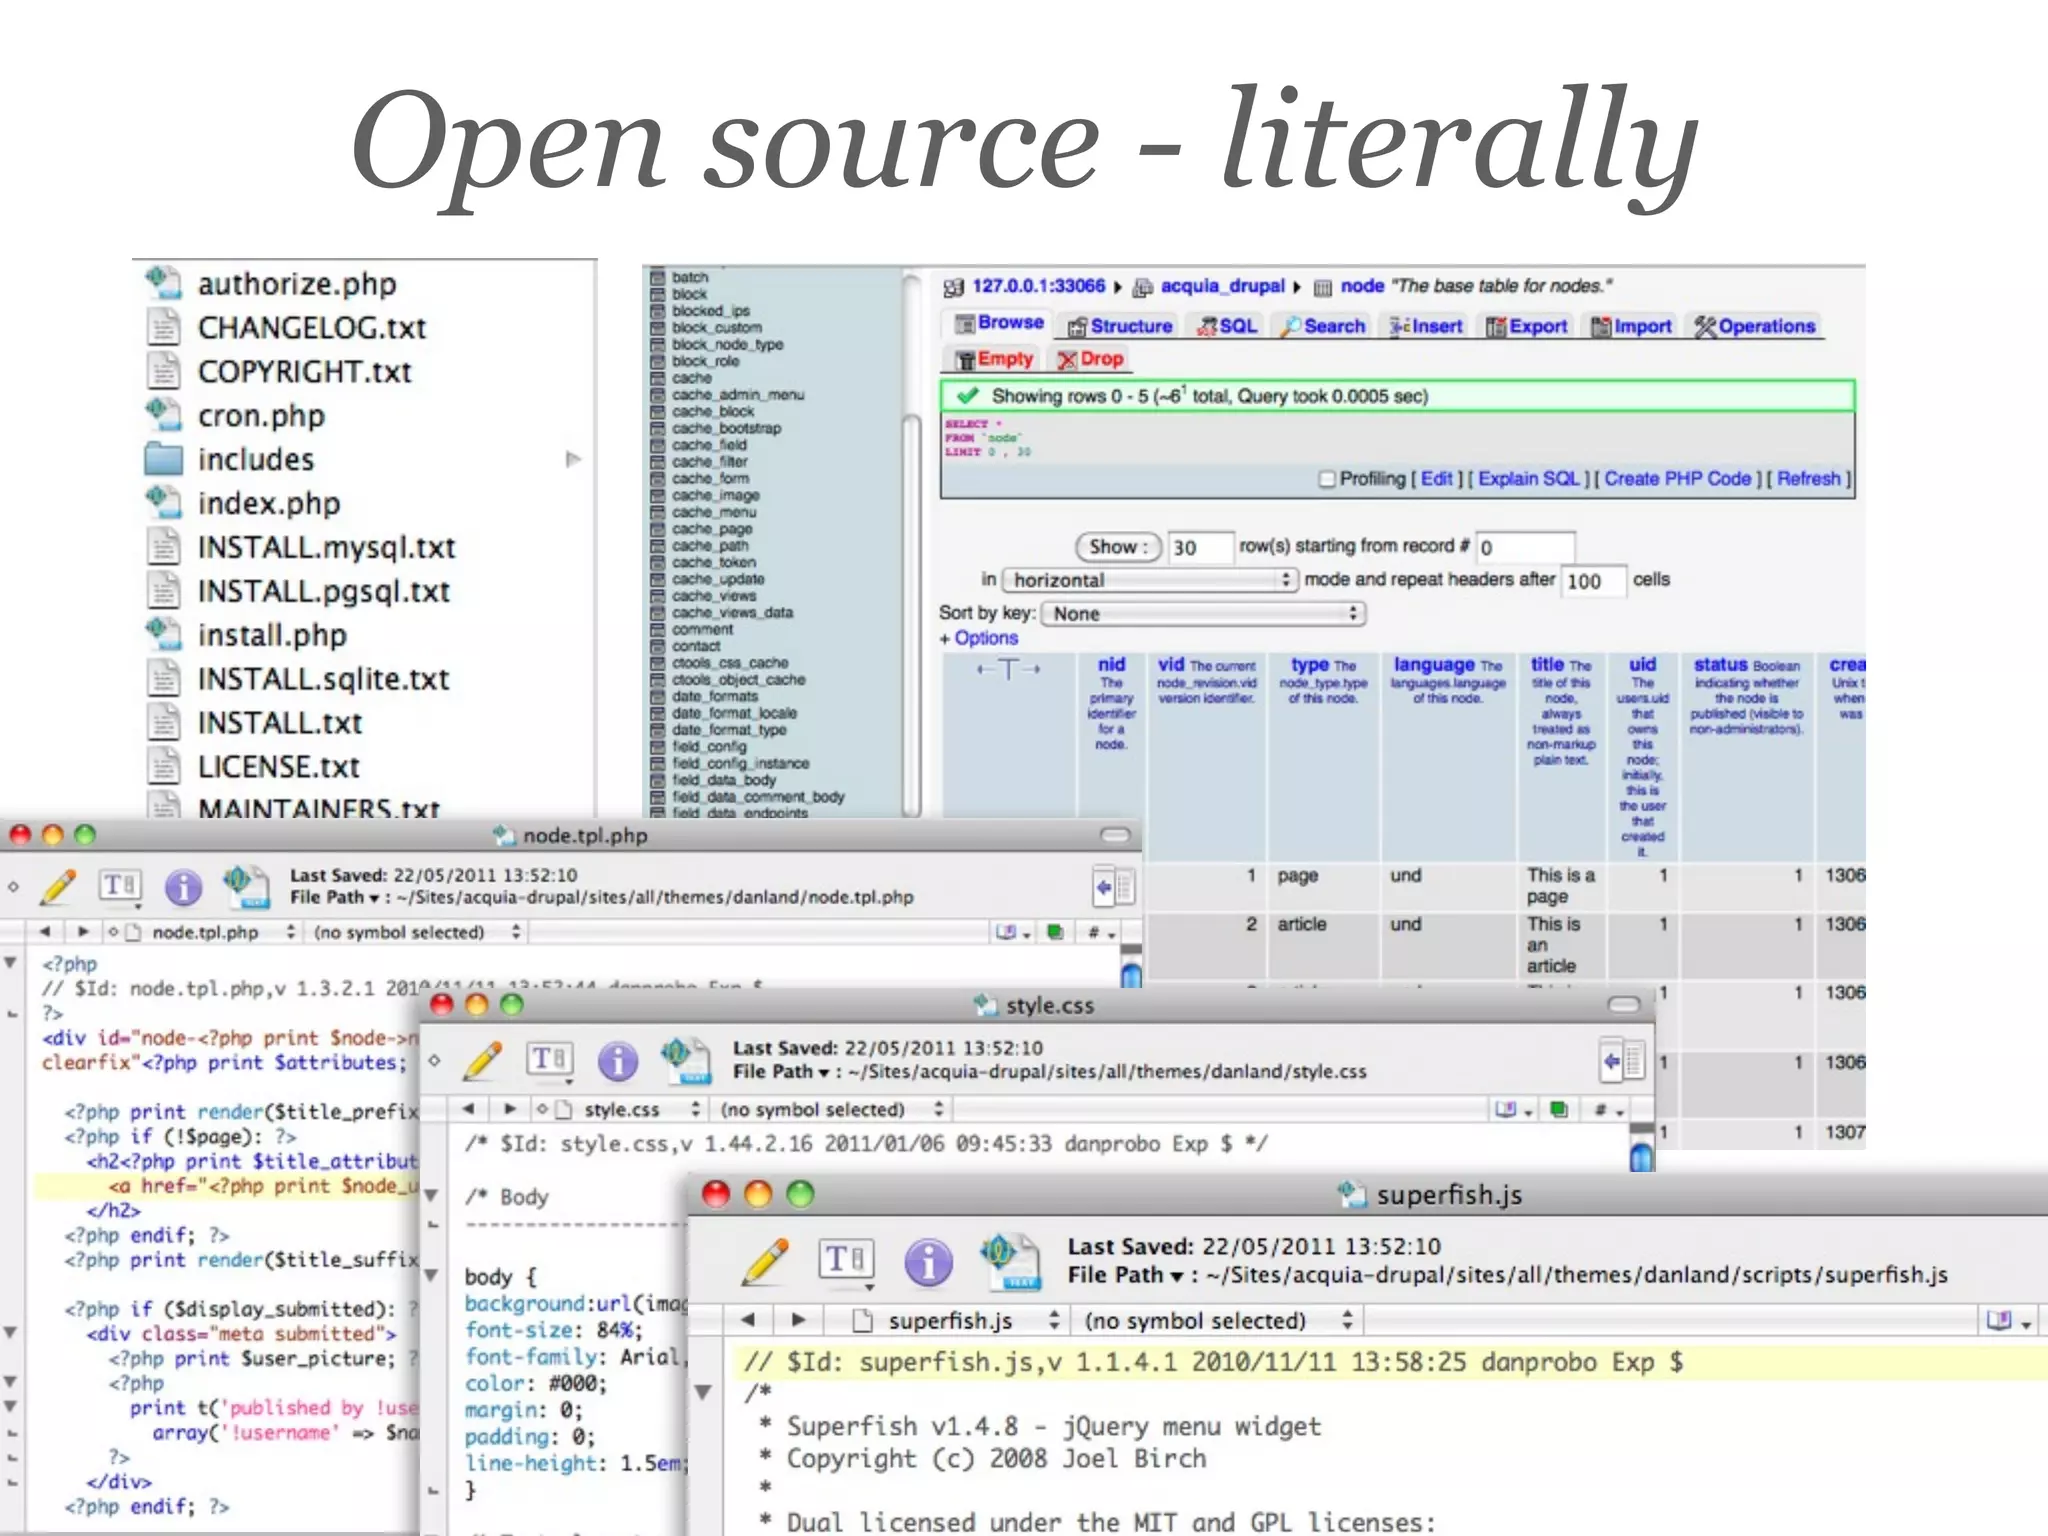Viewport: 2048px width, 1536px height.
Task: Click the Explain SQL link
Action: click(1528, 479)
